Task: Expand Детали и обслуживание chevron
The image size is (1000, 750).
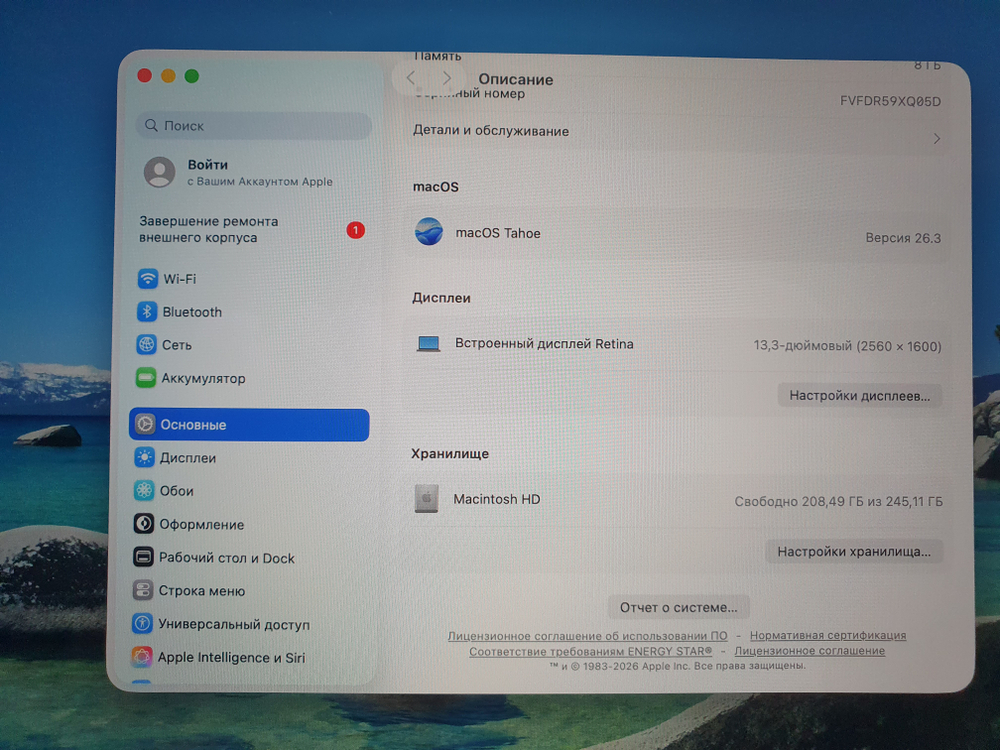Action: 936,138
